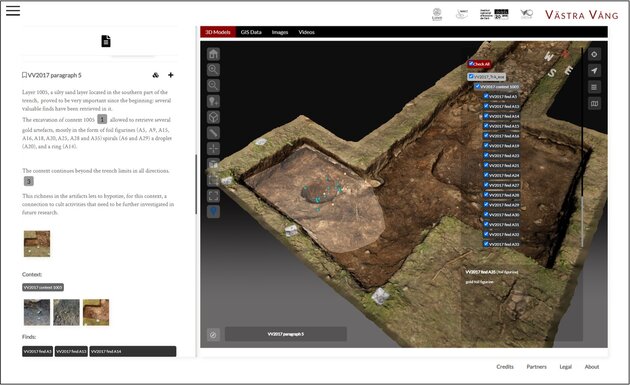630x385 pixels.
Task: Toggle the 3D cube view tool
Action: pos(213,117)
